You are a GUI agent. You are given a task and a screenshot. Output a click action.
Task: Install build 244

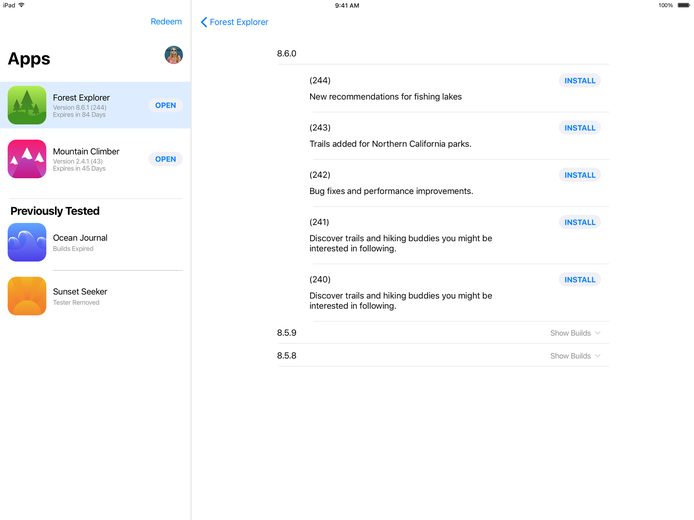click(579, 81)
